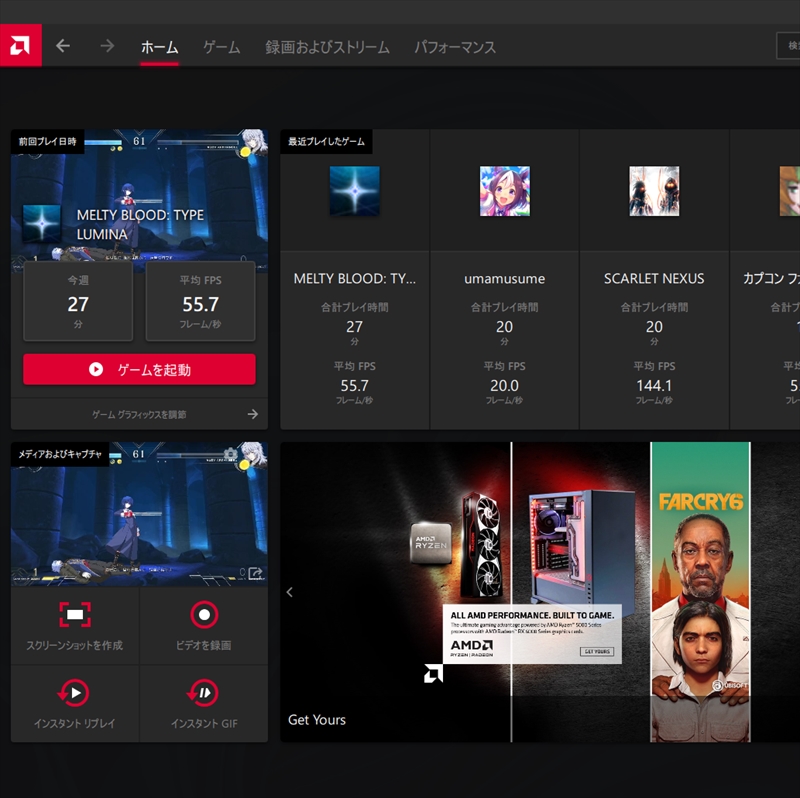This screenshot has height=798, width=800.
Task: Click the MELTY BLOOD icon in last played card
Action: (42, 223)
